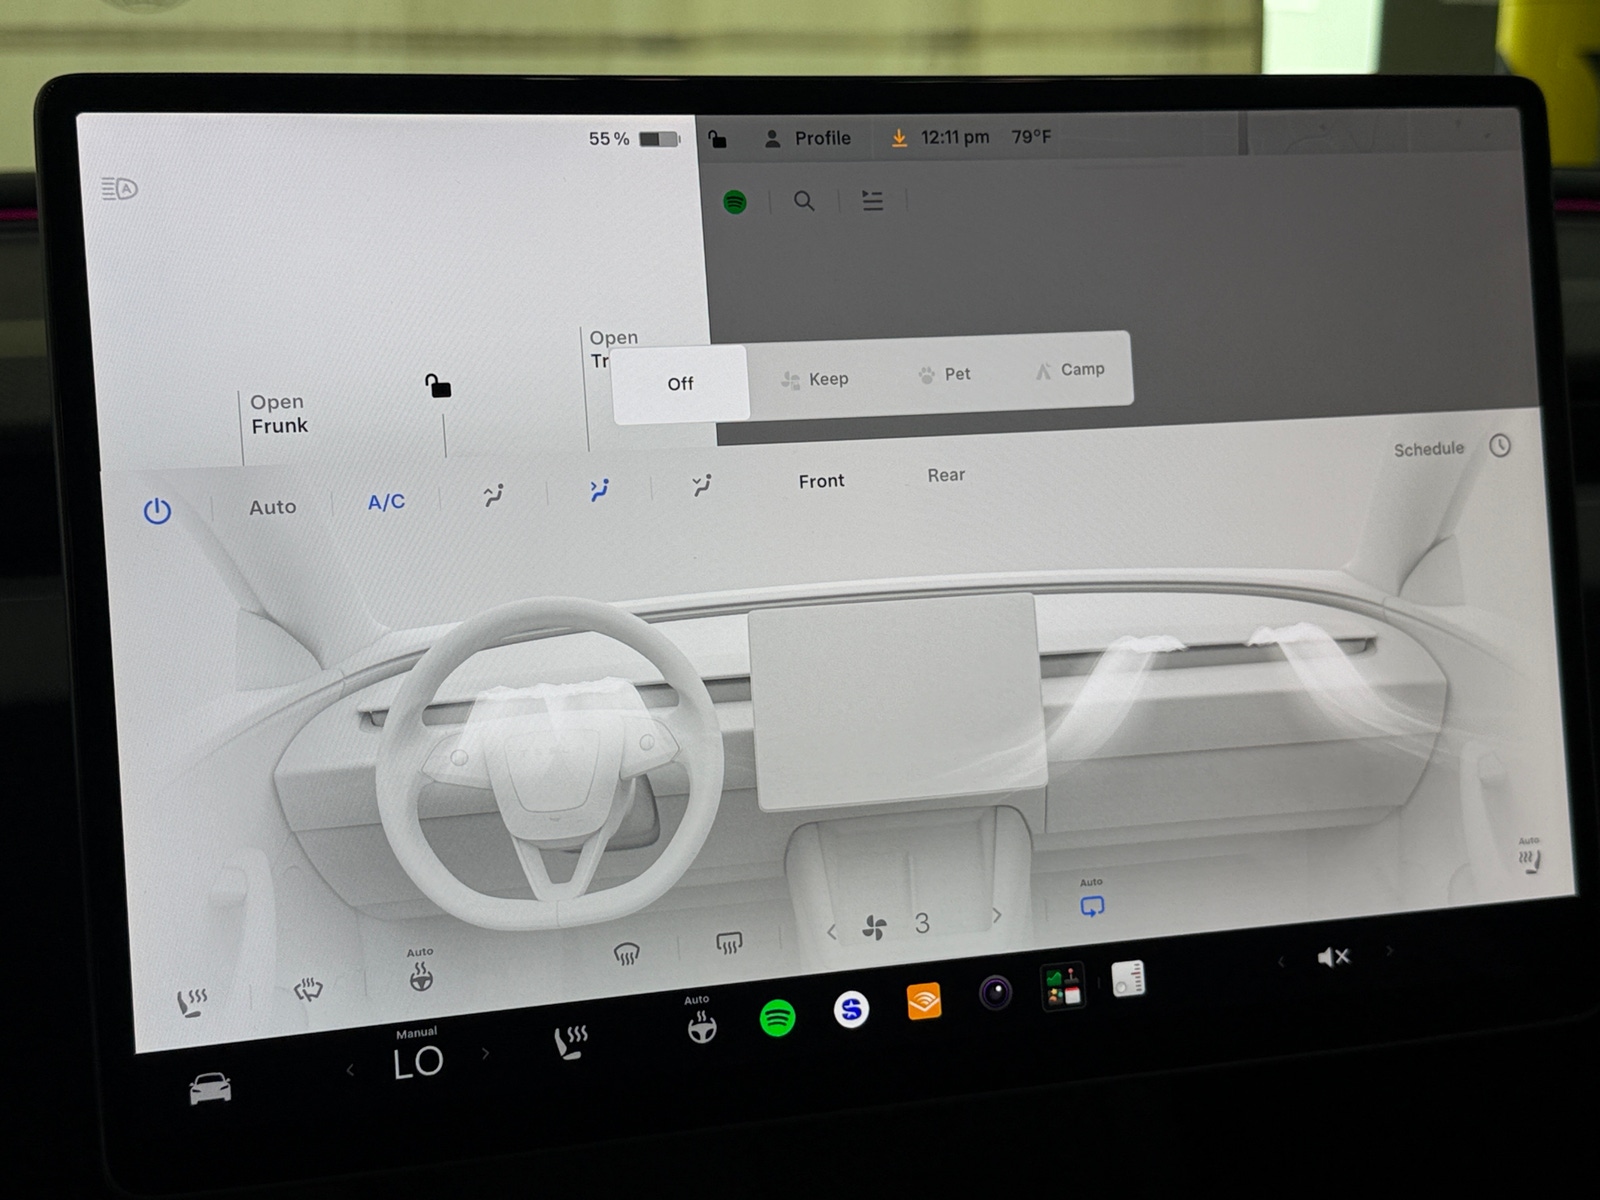Tap the 12:11 pm clock text
Screen dimensions: 1600x1200
click(x=955, y=137)
